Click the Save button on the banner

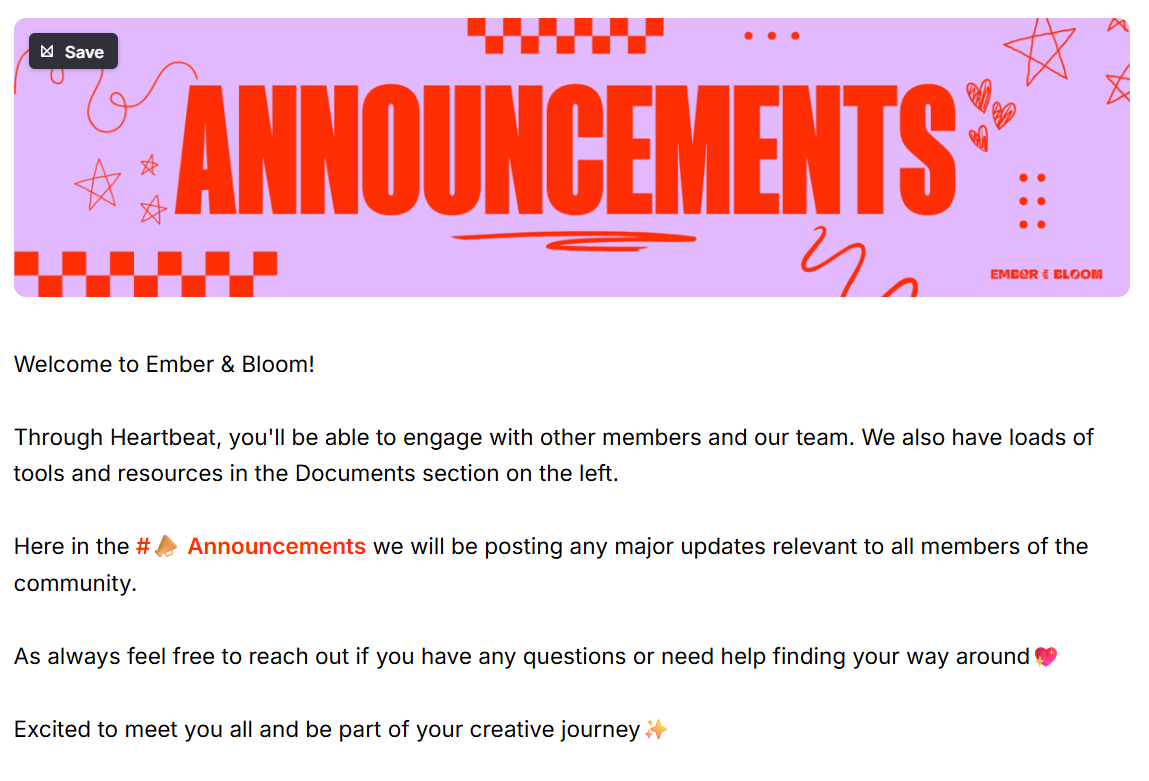pos(73,52)
